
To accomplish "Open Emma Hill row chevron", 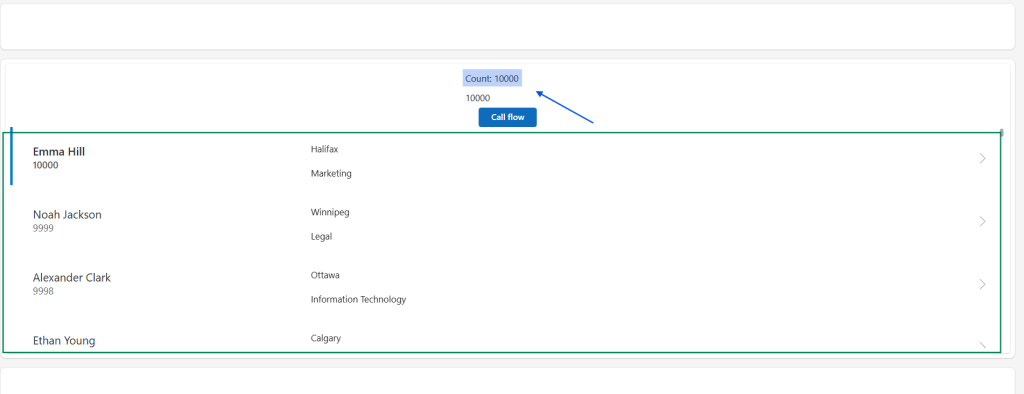I will 982,158.
